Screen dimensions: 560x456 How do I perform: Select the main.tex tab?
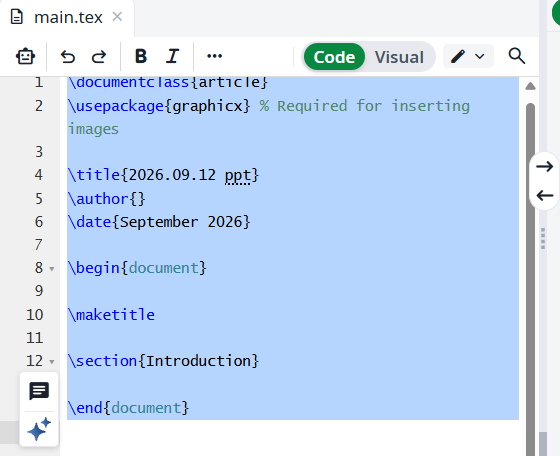click(68, 17)
